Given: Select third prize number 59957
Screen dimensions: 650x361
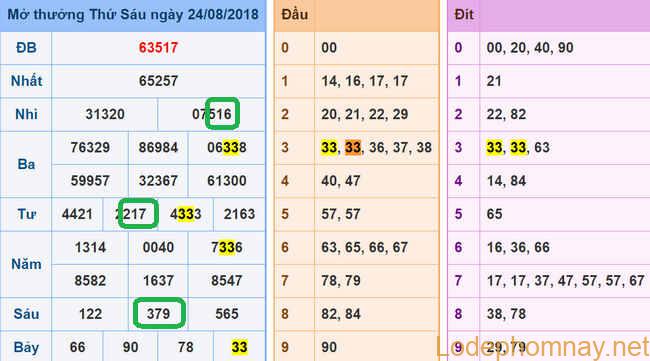Looking at the screenshot, I should pos(90,181).
